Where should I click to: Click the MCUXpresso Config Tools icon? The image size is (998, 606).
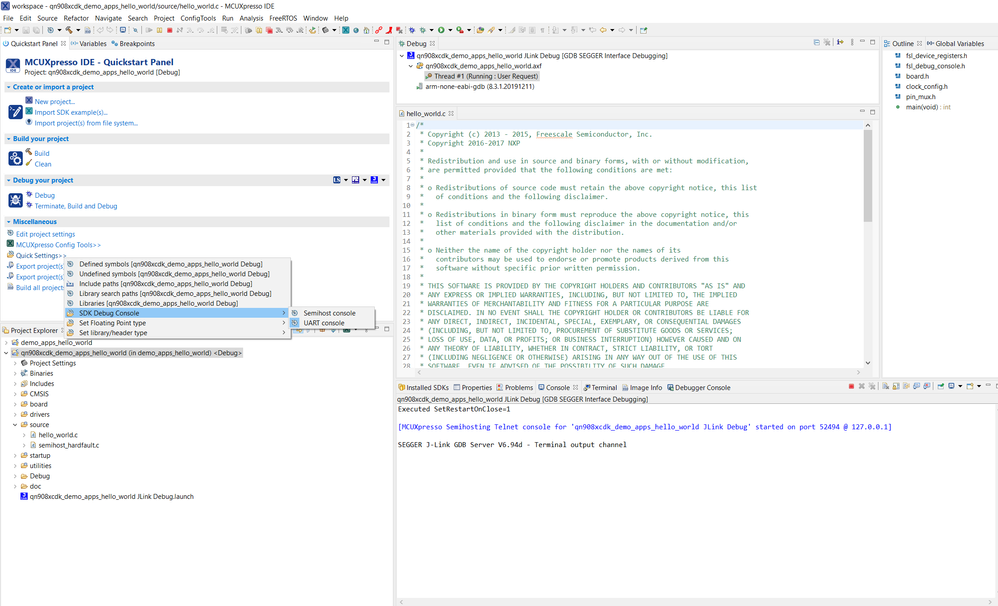pos(10,244)
